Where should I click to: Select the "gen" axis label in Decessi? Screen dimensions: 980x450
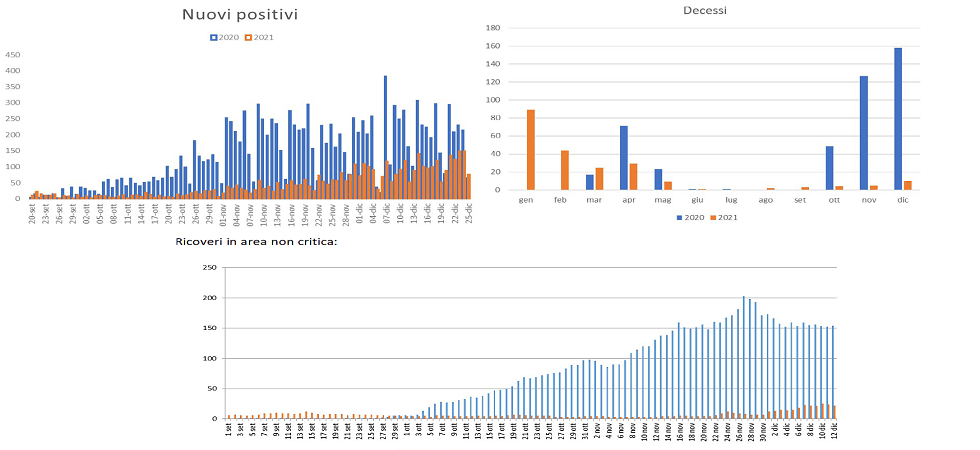point(526,201)
